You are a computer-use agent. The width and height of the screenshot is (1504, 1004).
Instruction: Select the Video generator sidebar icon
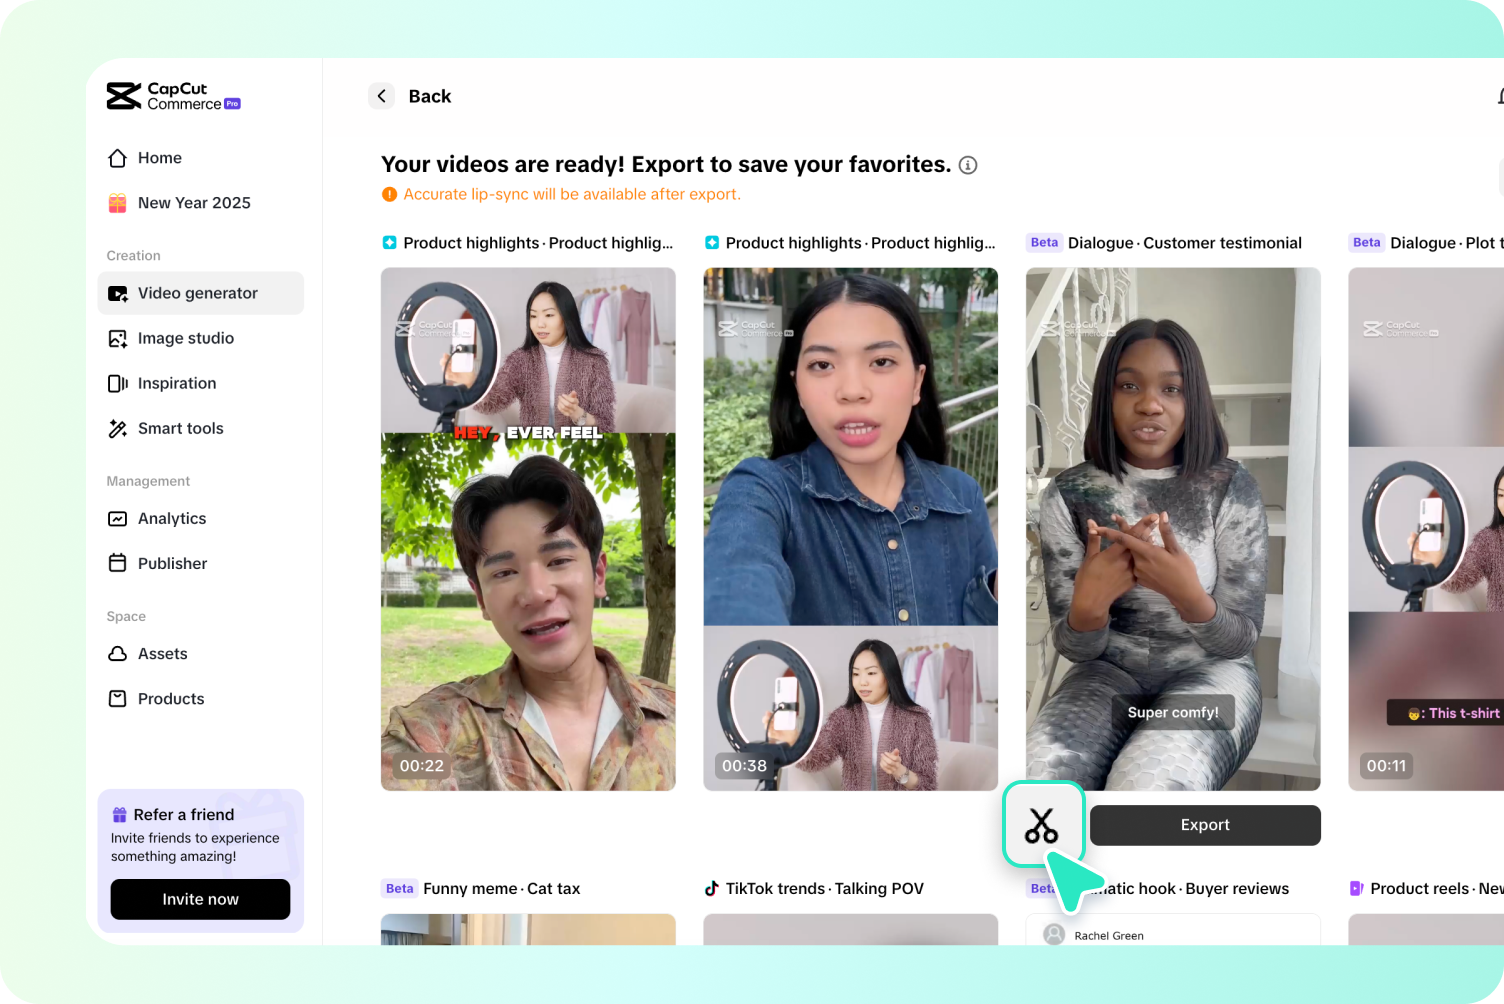pyautogui.click(x=117, y=293)
